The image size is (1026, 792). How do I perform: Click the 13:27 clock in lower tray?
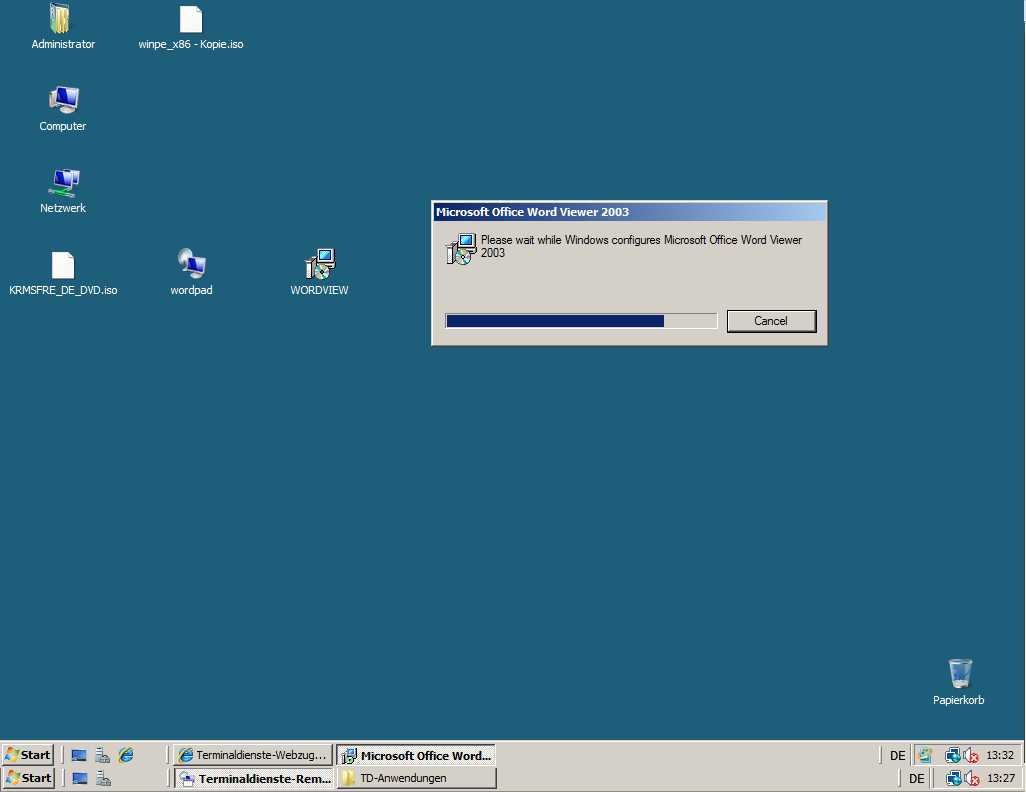1001,778
